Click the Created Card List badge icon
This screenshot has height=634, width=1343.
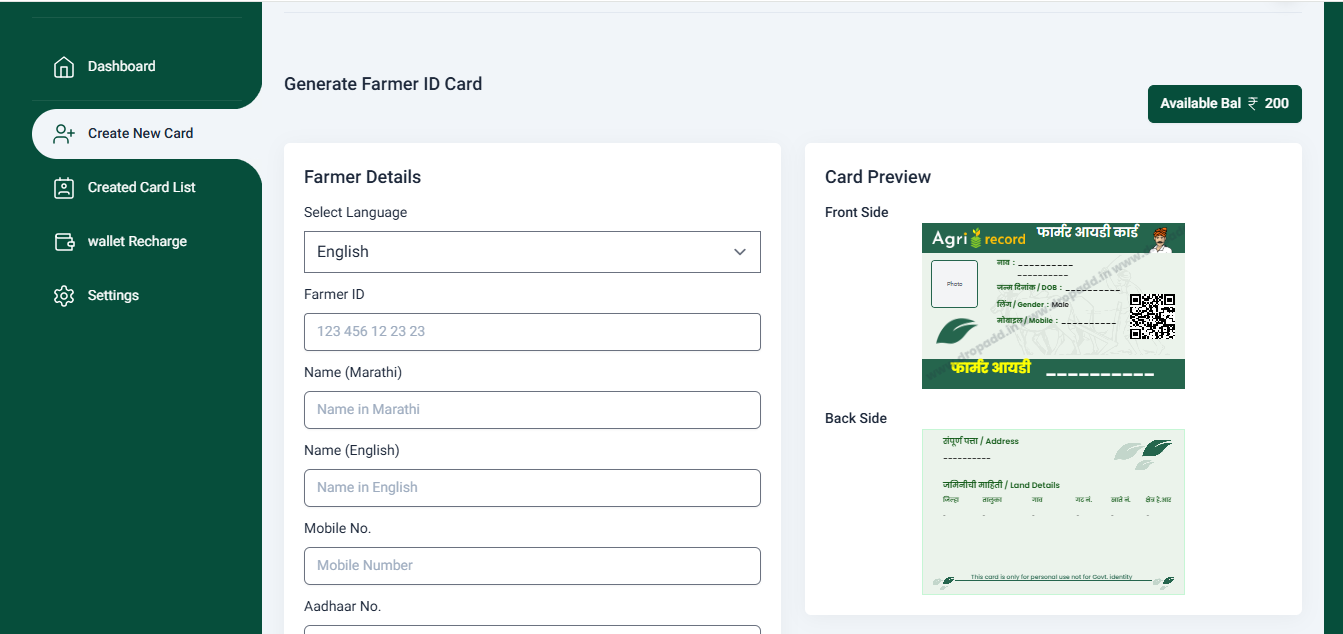[x=64, y=188]
